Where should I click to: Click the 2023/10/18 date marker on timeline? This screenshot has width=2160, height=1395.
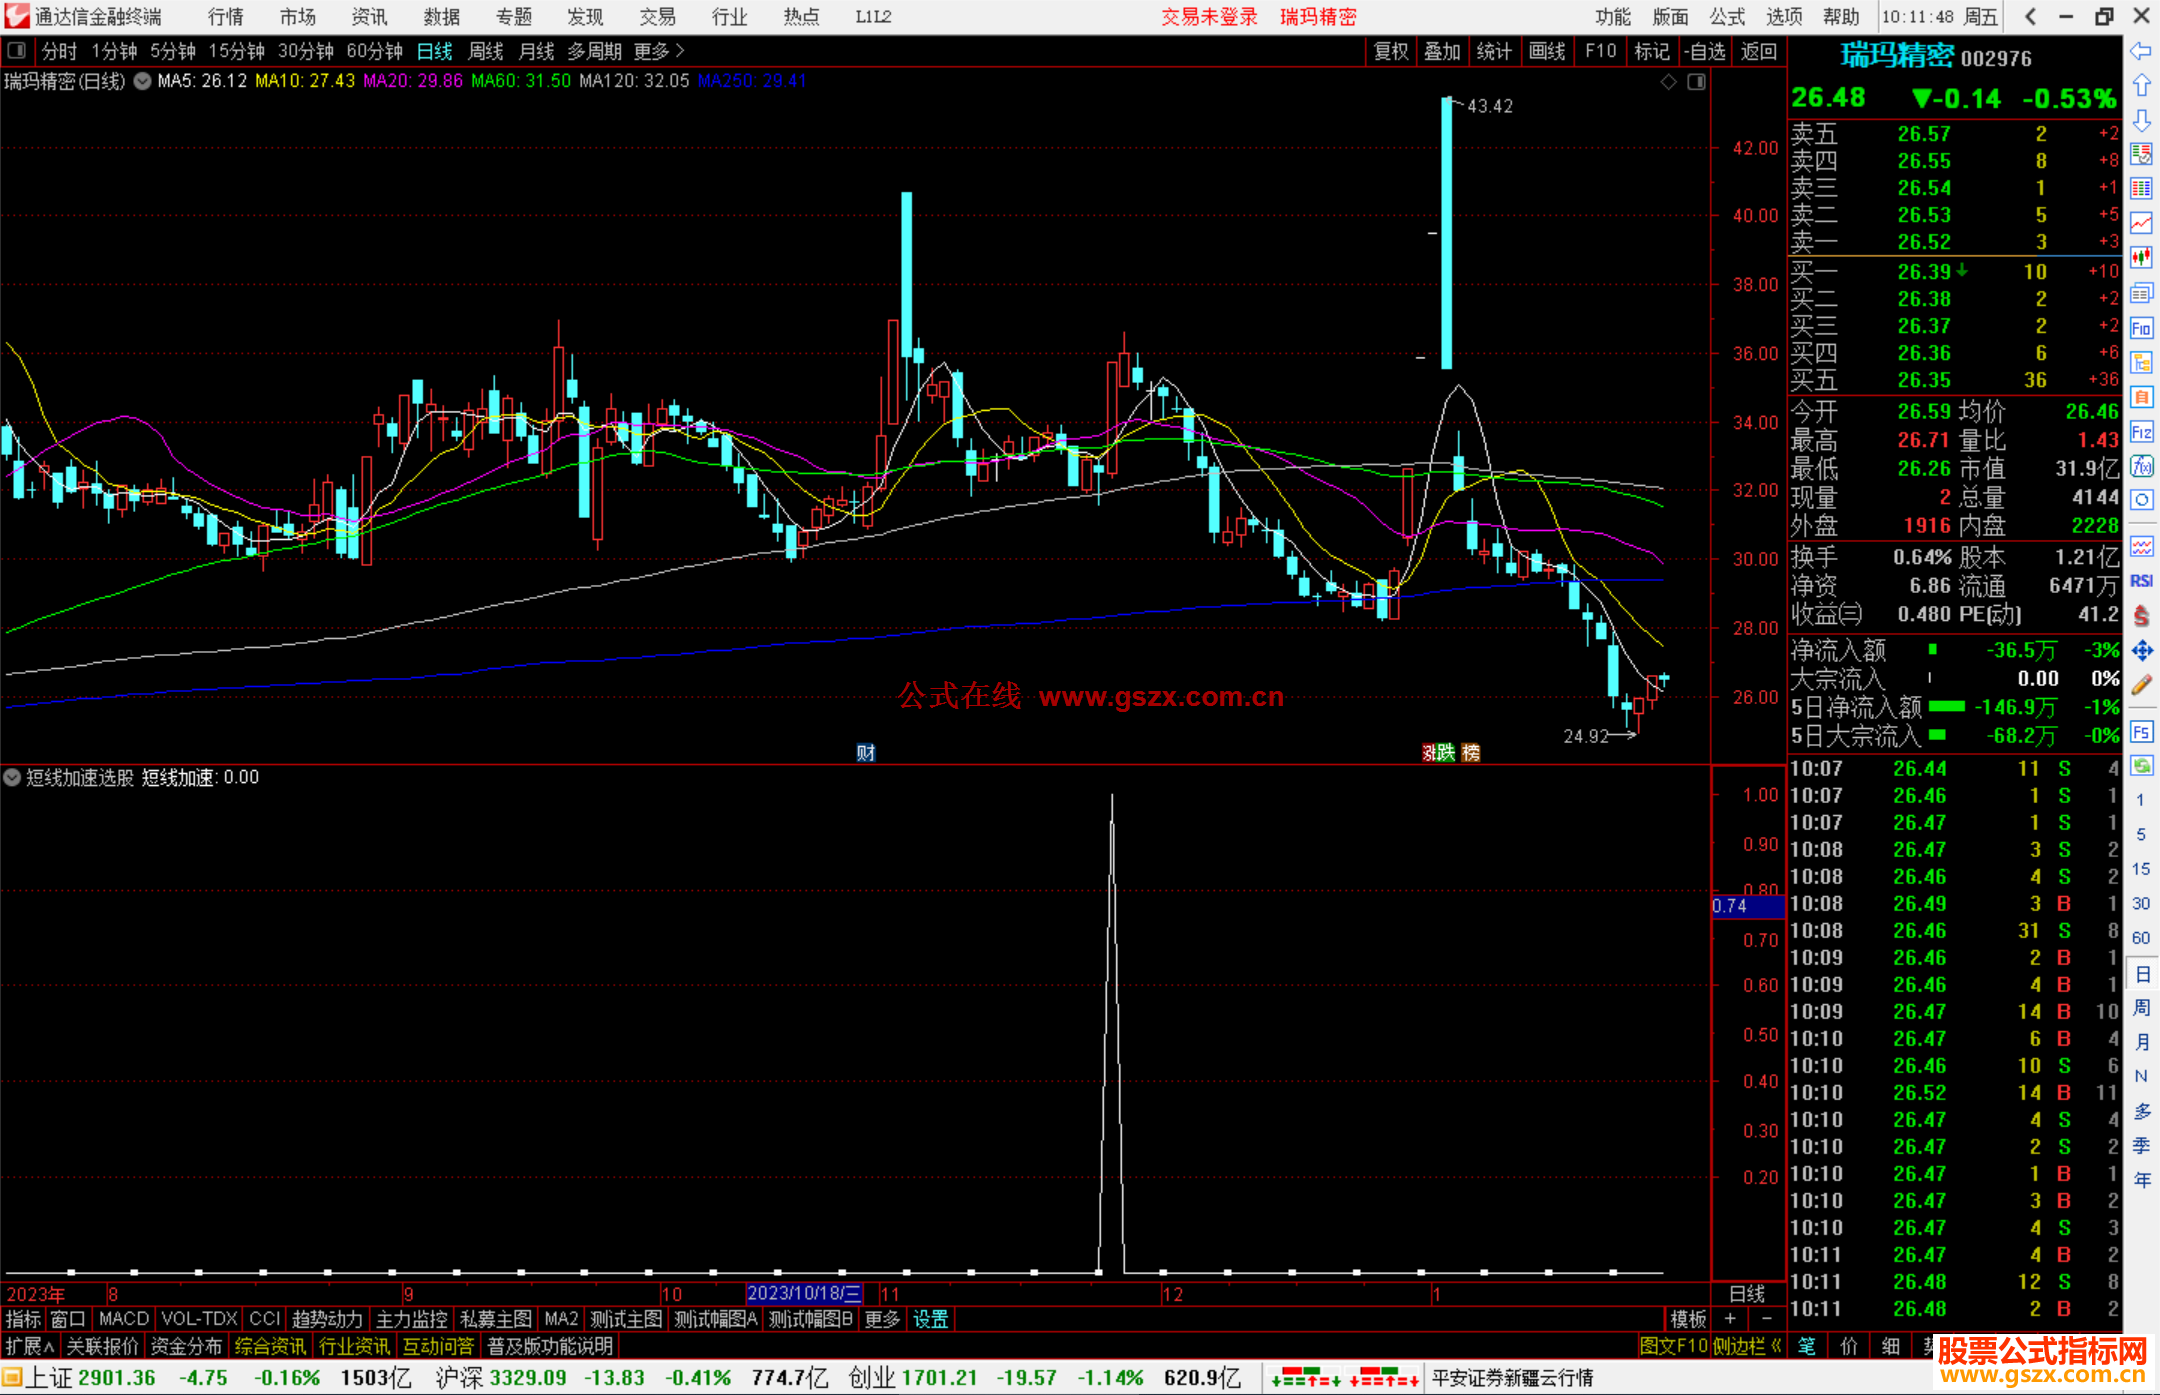click(804, 1293)
